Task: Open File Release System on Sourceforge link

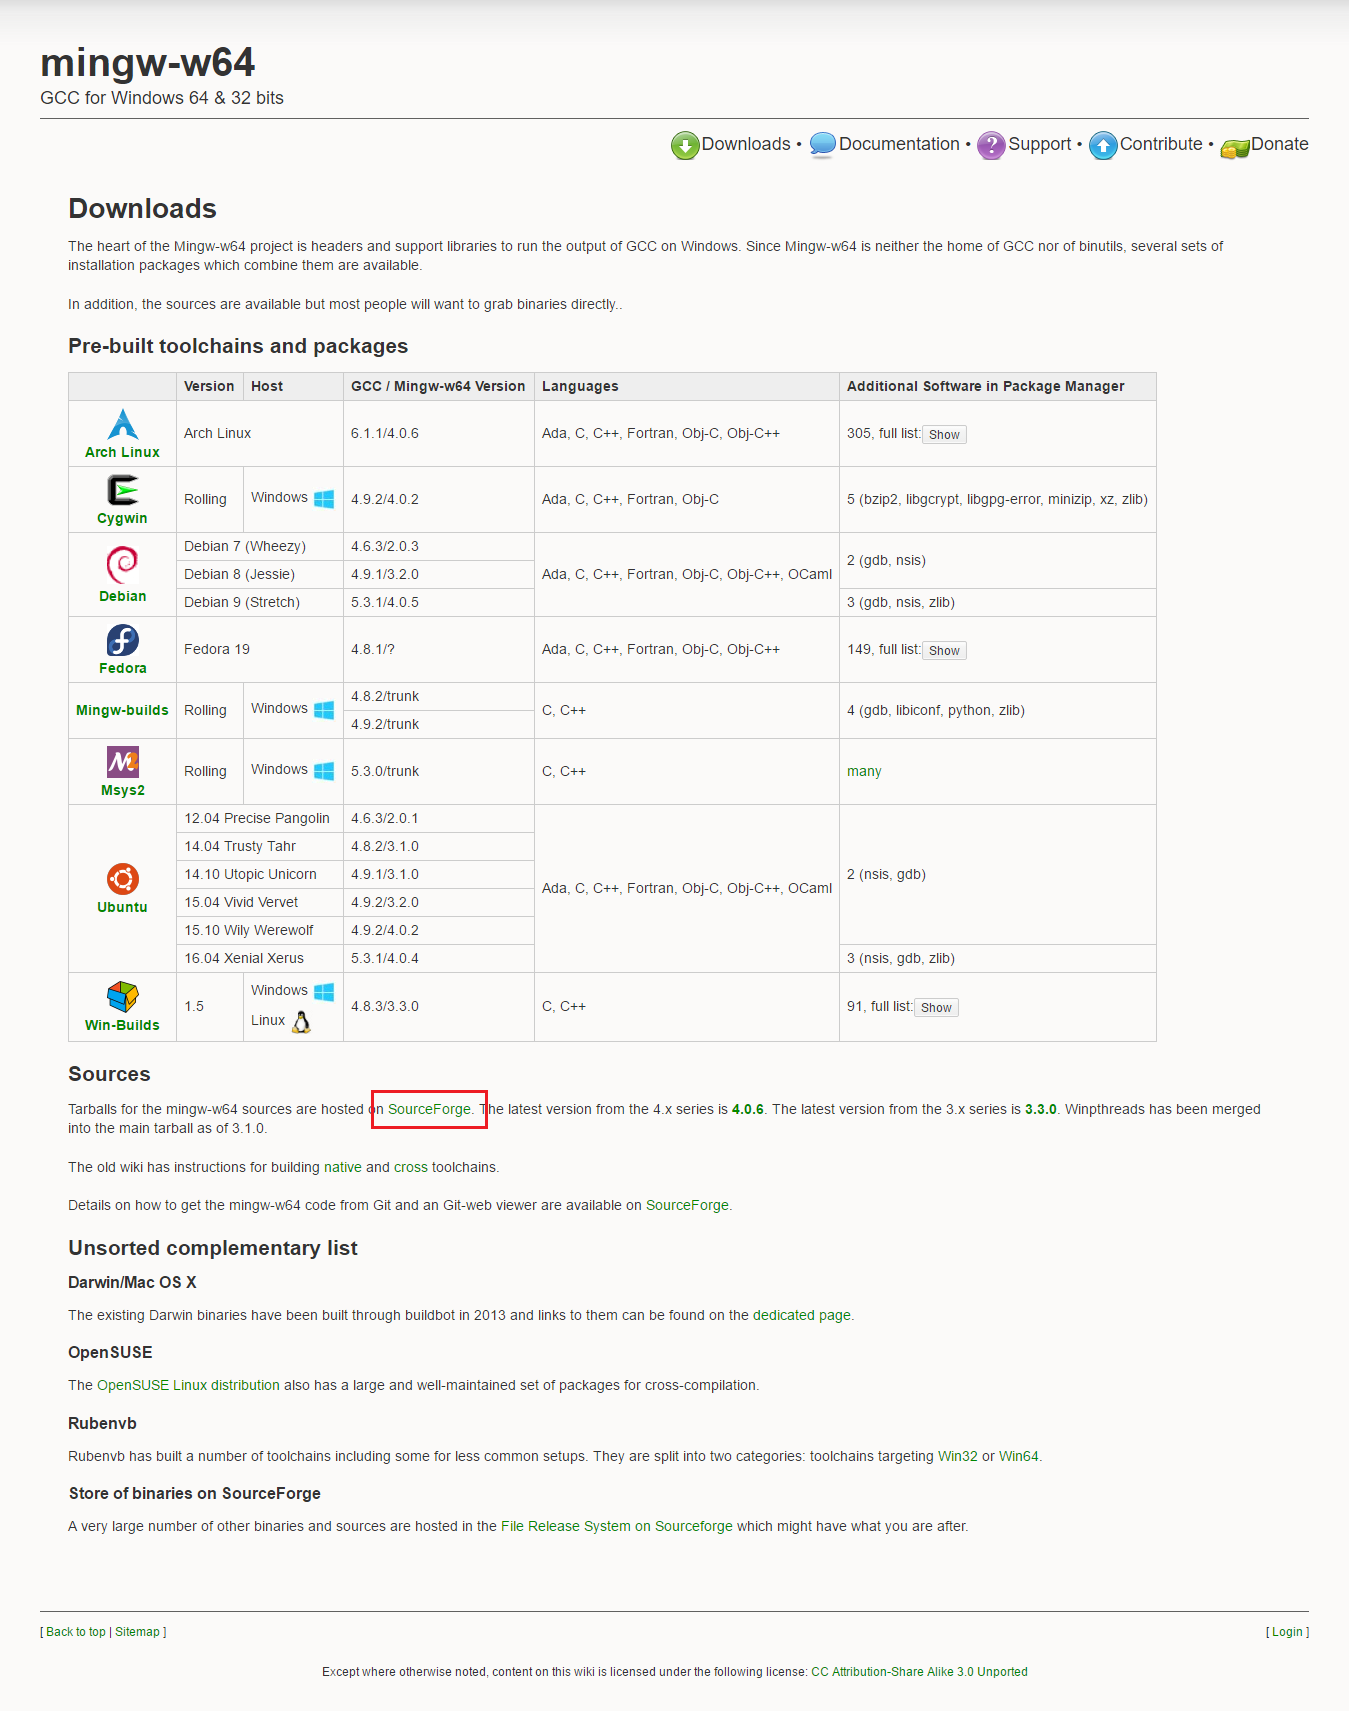Action: tap(617, 1526)
